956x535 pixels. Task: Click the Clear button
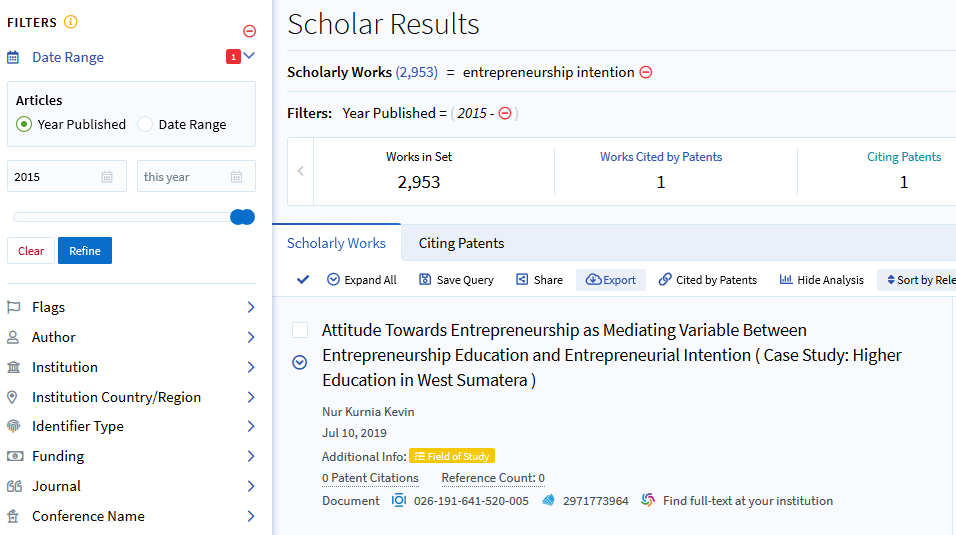point(31,251)
